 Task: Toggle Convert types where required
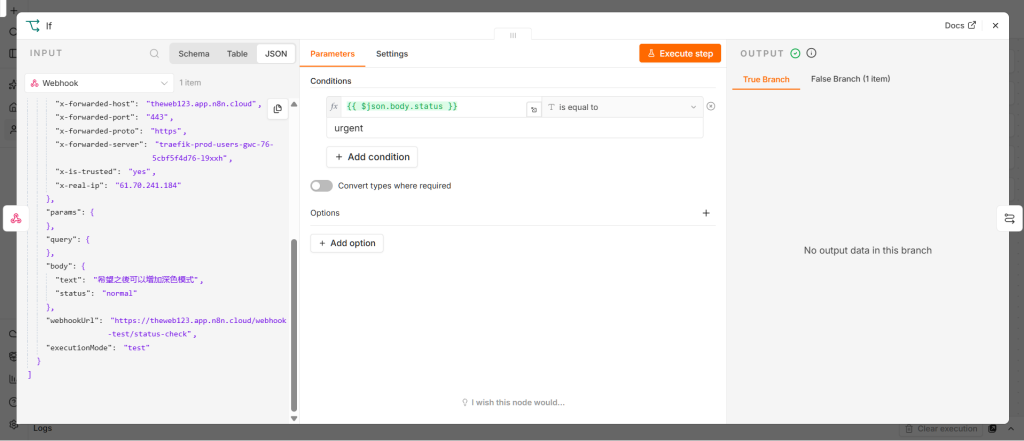321,186
